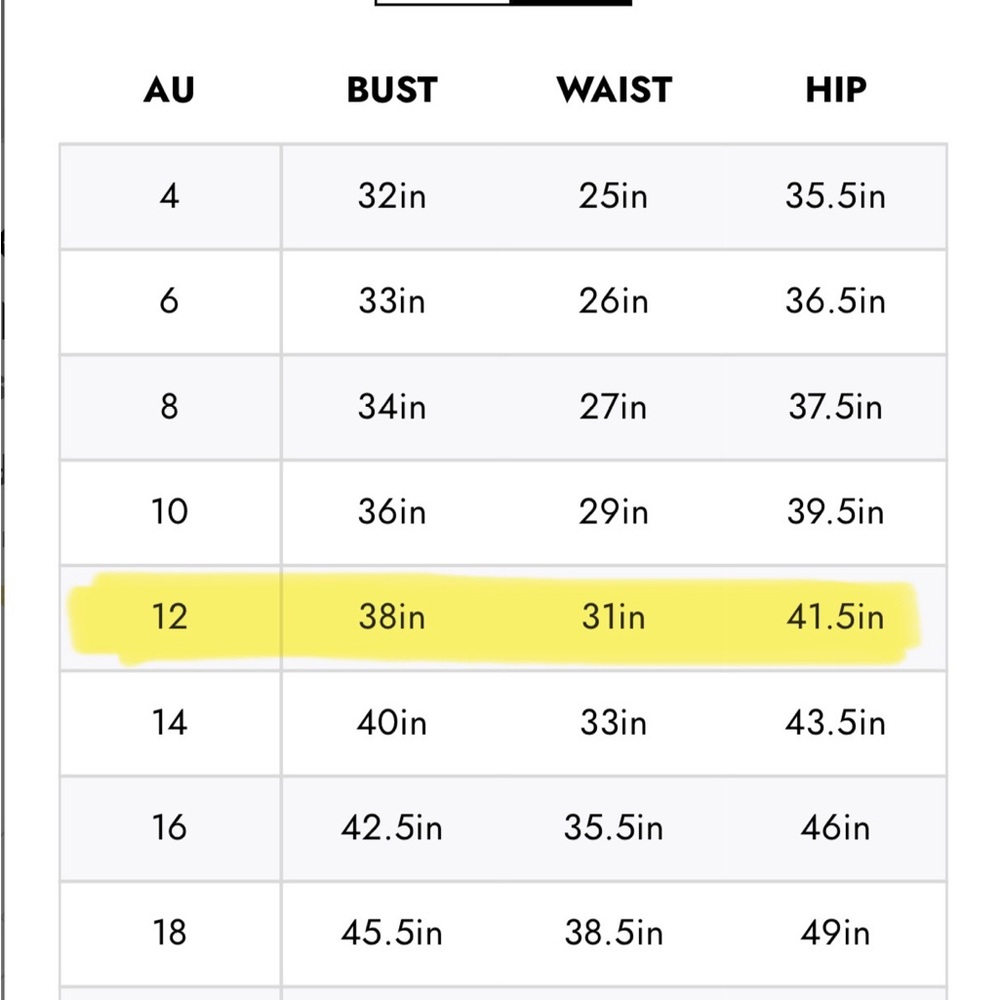The height and width of the screenshot is (1000, 1000).
Task: Choose AU size 16 row label
Action: (170, 828)
